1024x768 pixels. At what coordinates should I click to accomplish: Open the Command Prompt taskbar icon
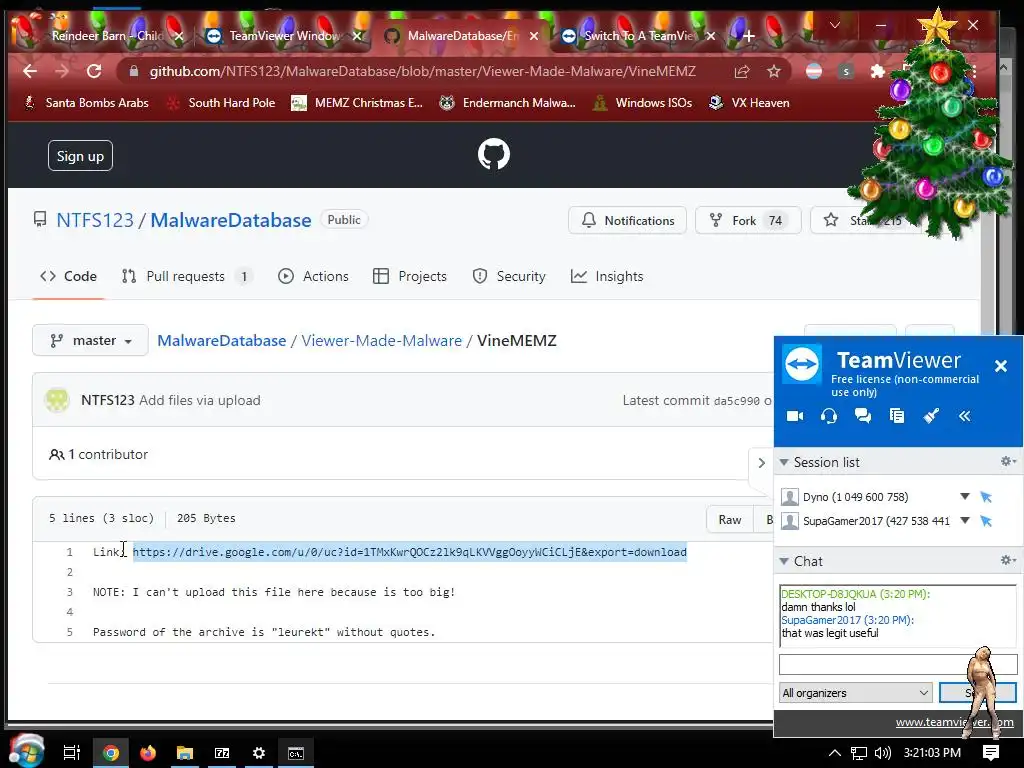[x=296, y=753]
